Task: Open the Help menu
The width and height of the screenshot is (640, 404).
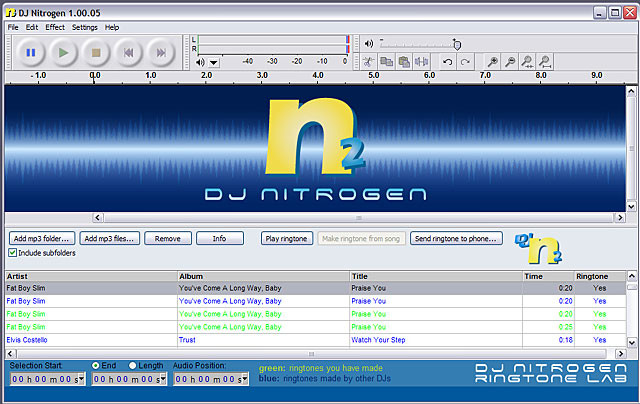Action: tap(112, 27)
